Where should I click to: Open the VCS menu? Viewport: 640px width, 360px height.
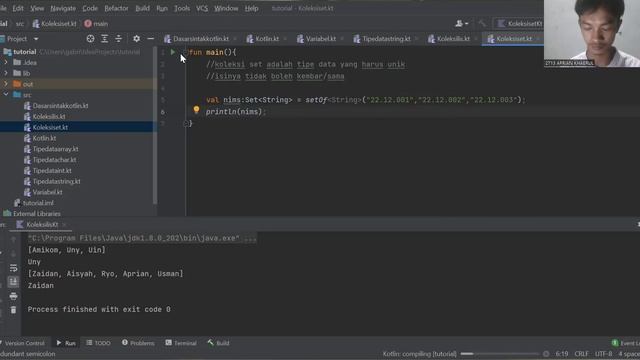click(202, 8)
